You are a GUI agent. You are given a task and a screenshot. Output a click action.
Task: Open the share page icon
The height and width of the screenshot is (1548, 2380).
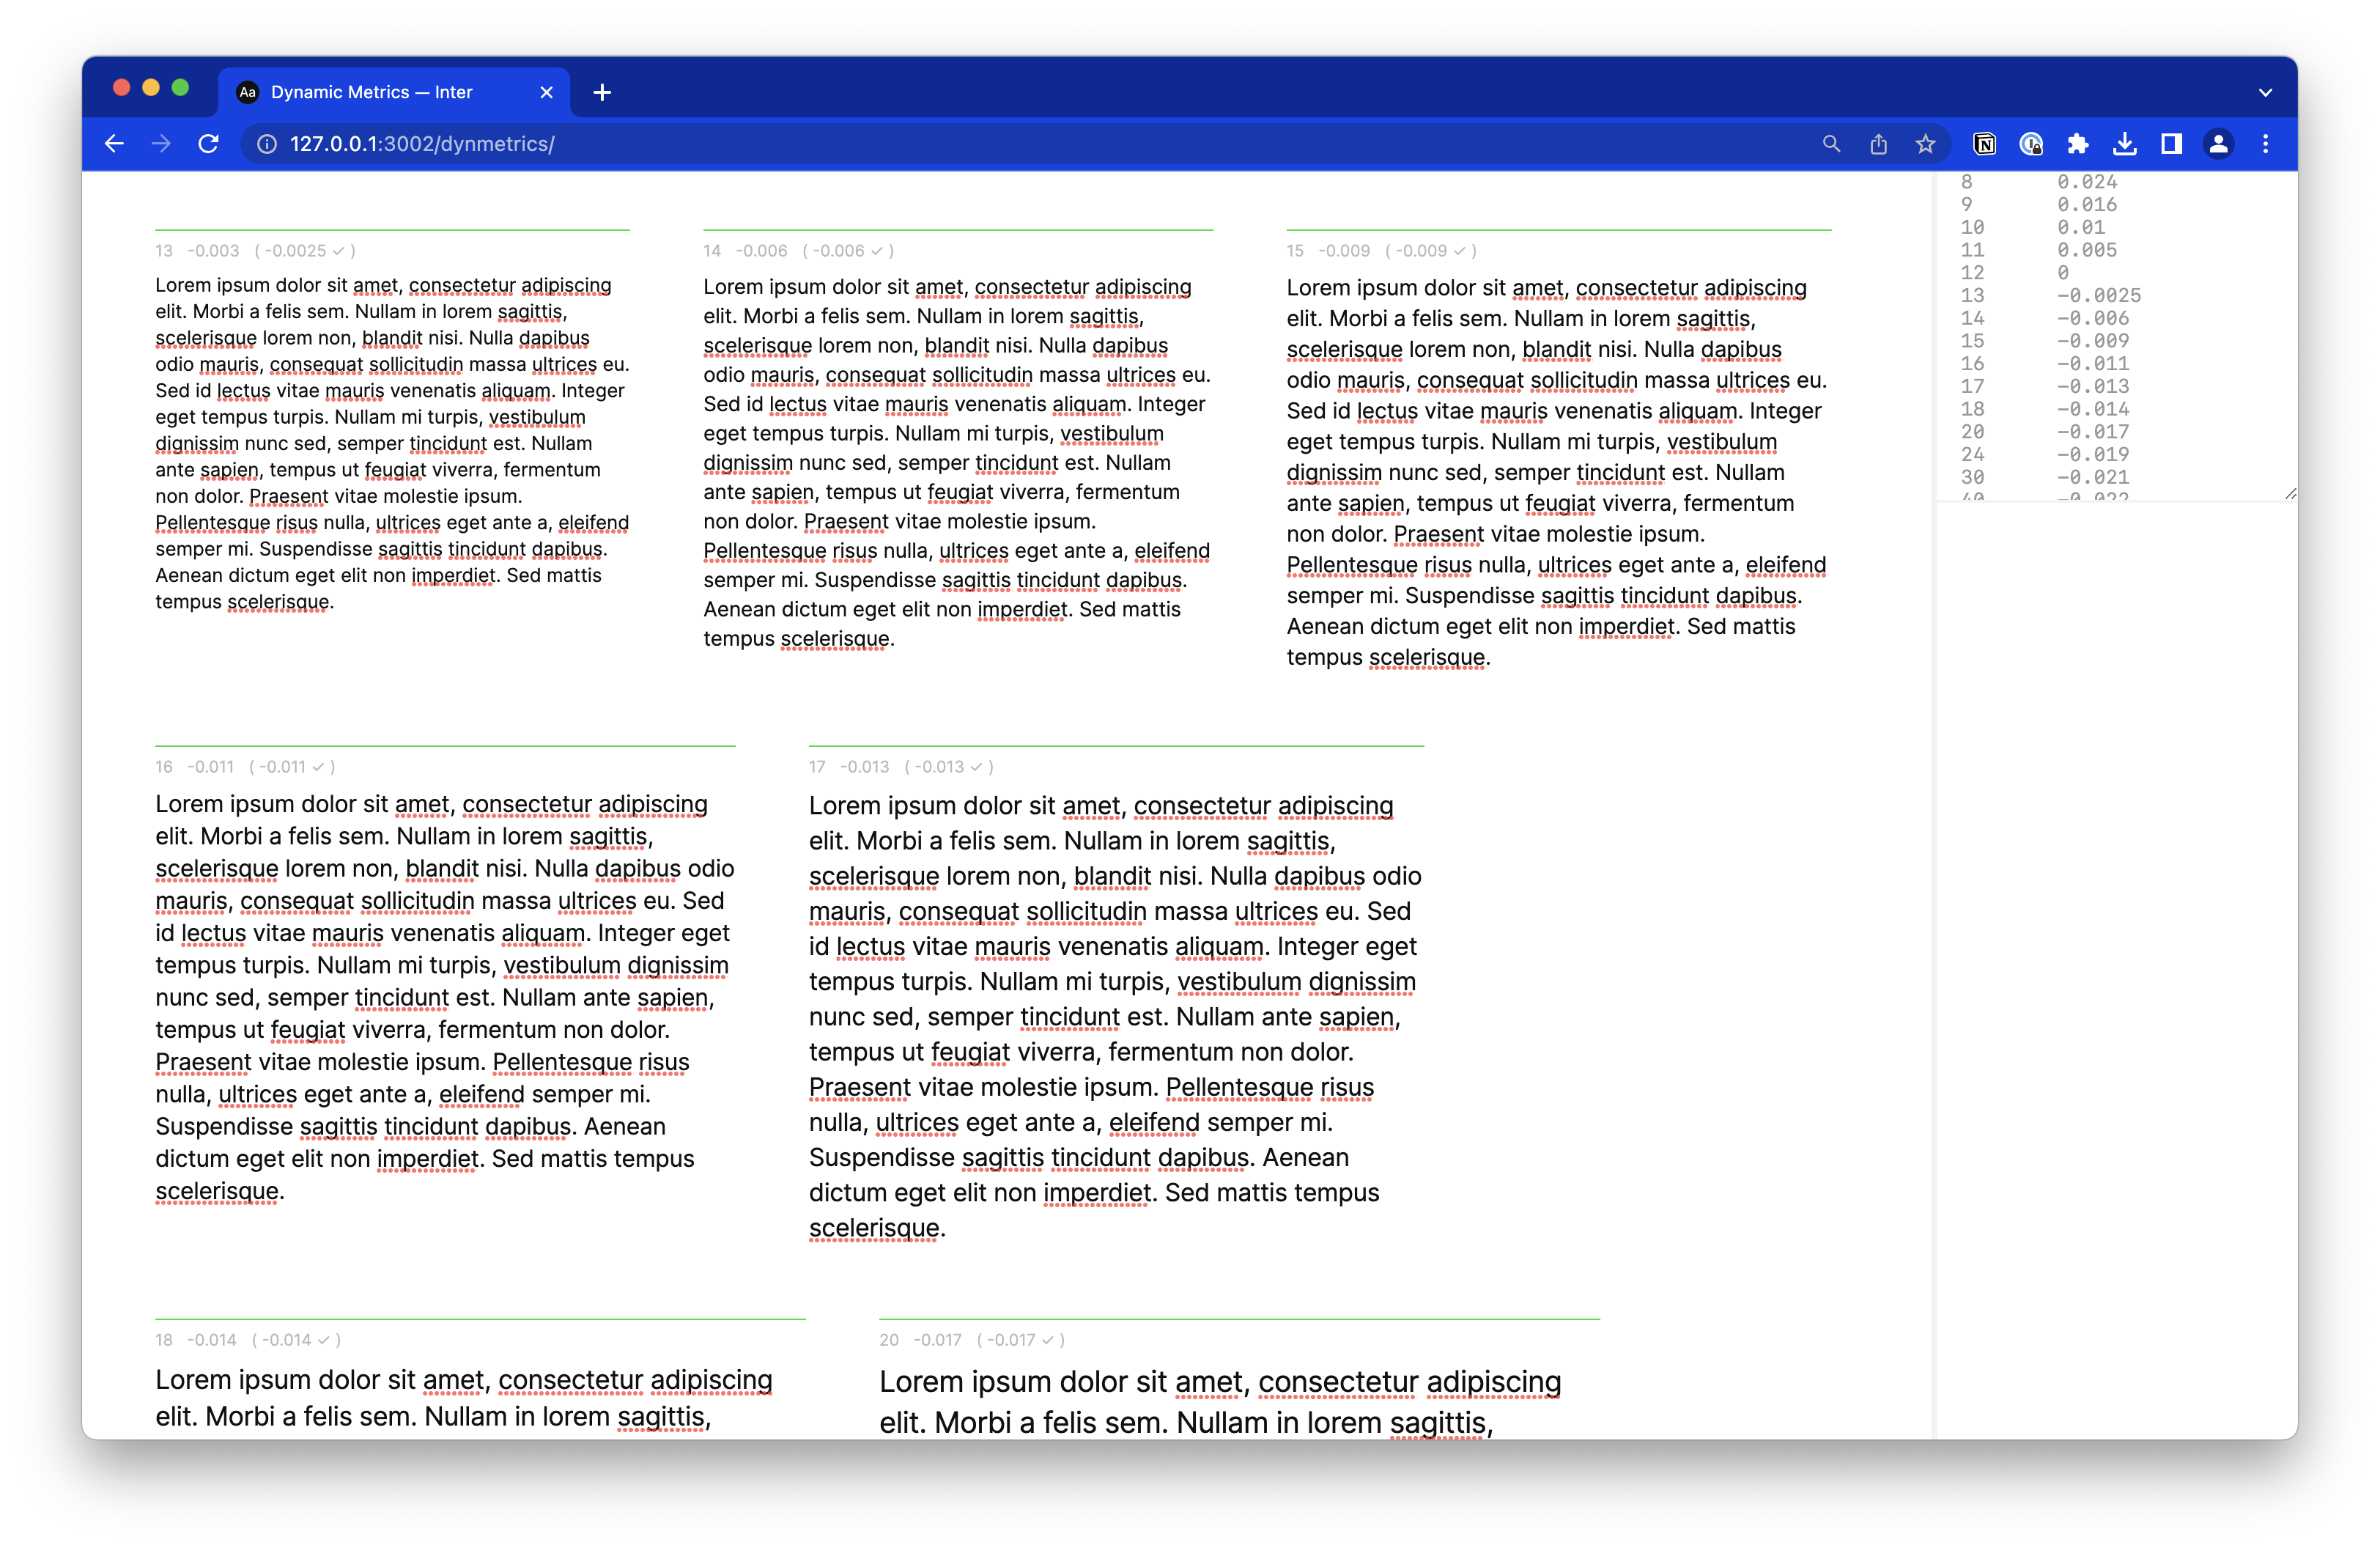pyautogui.click(x=1878, y=144)
